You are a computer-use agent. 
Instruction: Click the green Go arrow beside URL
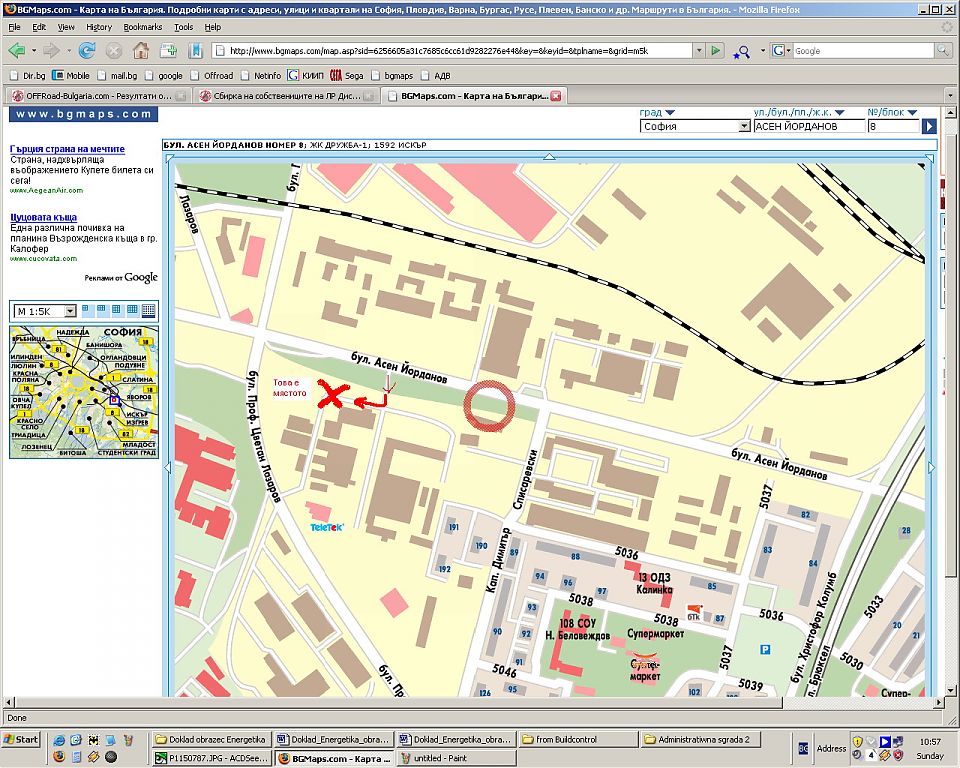[715, 50]
